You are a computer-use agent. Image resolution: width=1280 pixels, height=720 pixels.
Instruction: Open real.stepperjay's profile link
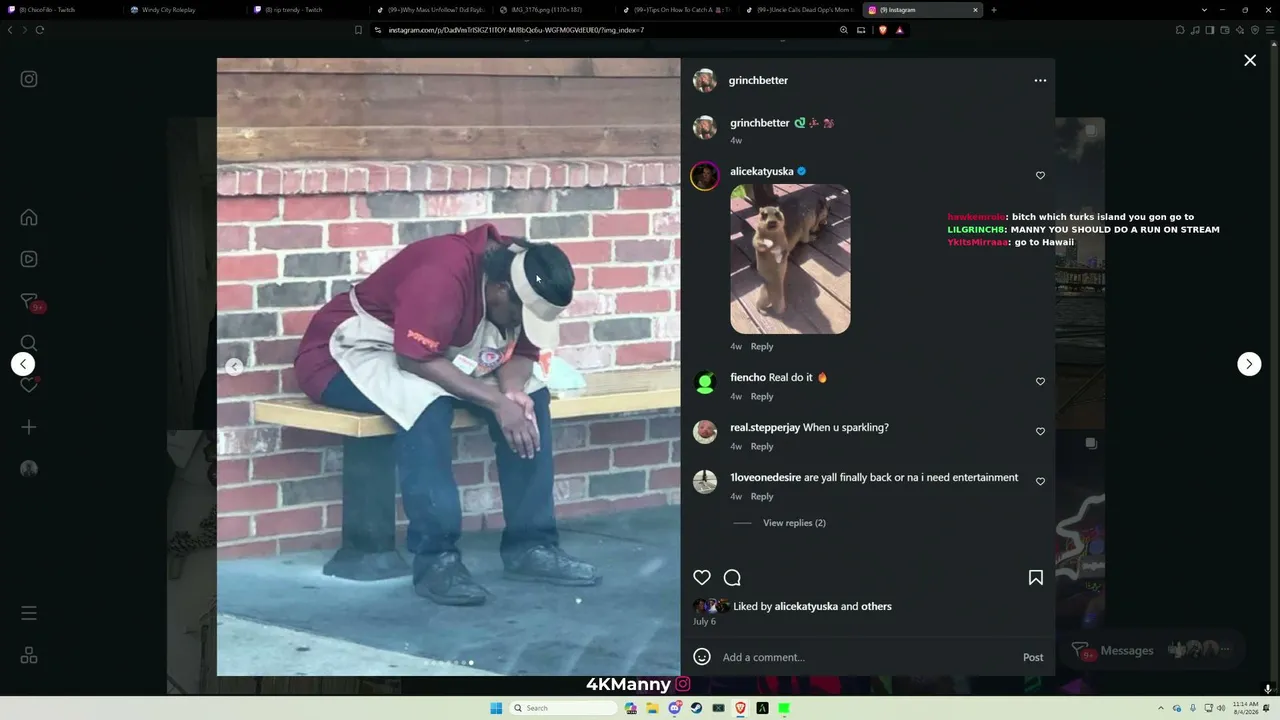765,427
